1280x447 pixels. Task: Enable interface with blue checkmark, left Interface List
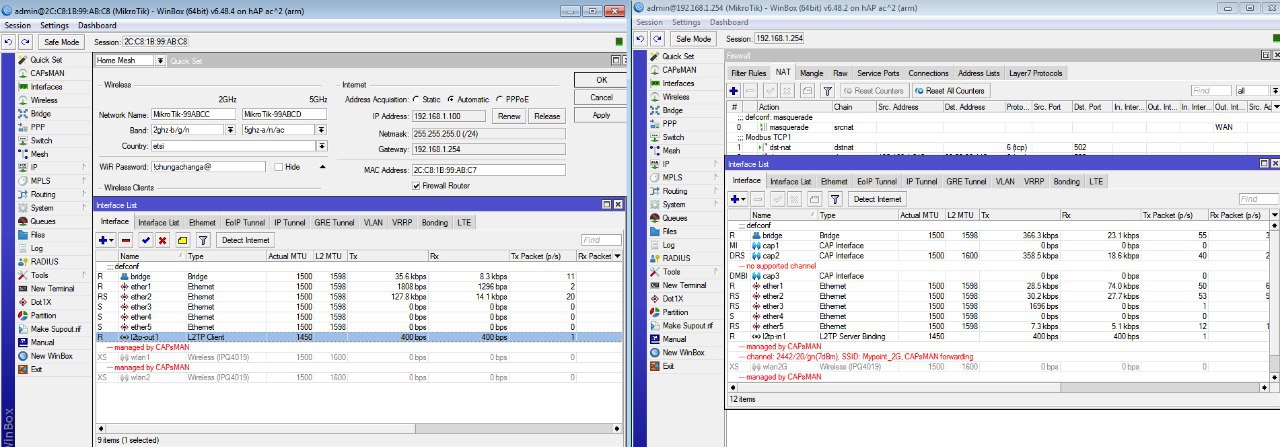pyautogui.click(x=145, y=240)
